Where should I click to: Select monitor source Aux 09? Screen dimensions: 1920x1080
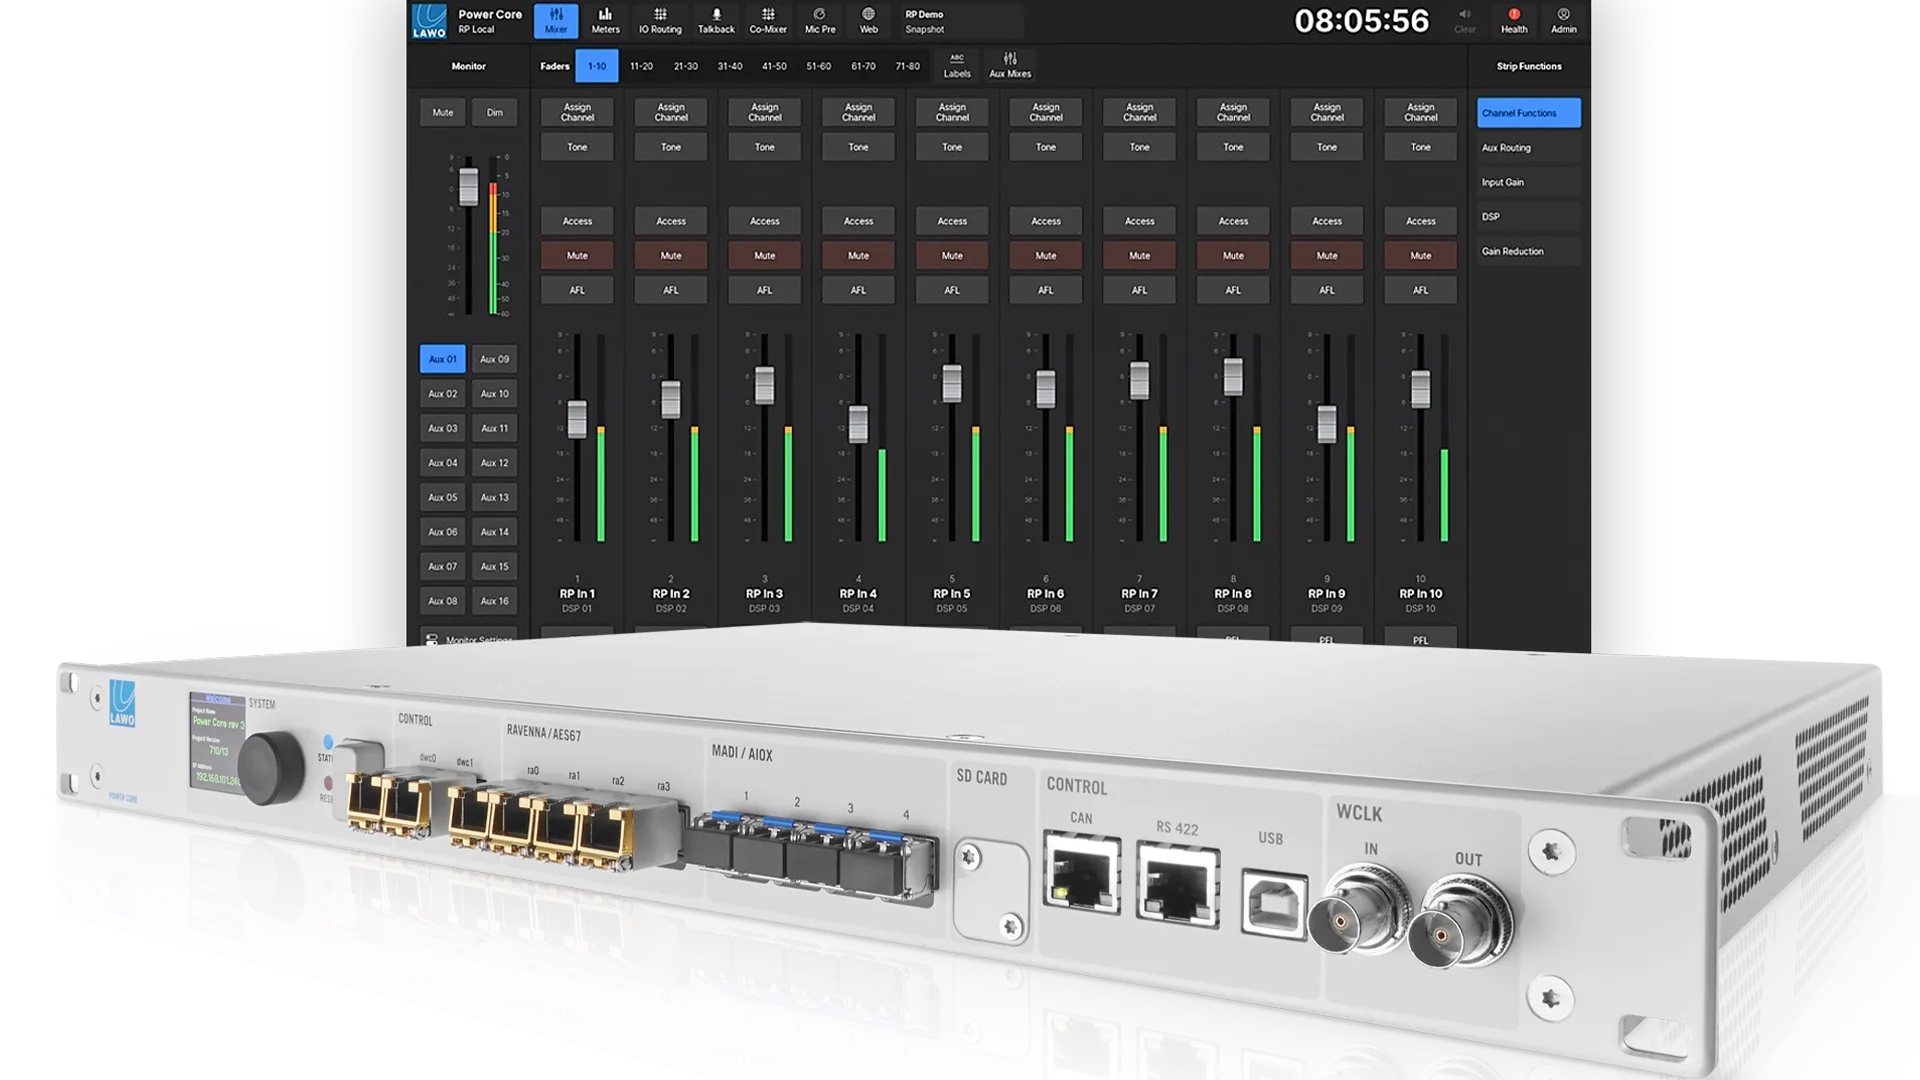point(495,359)
